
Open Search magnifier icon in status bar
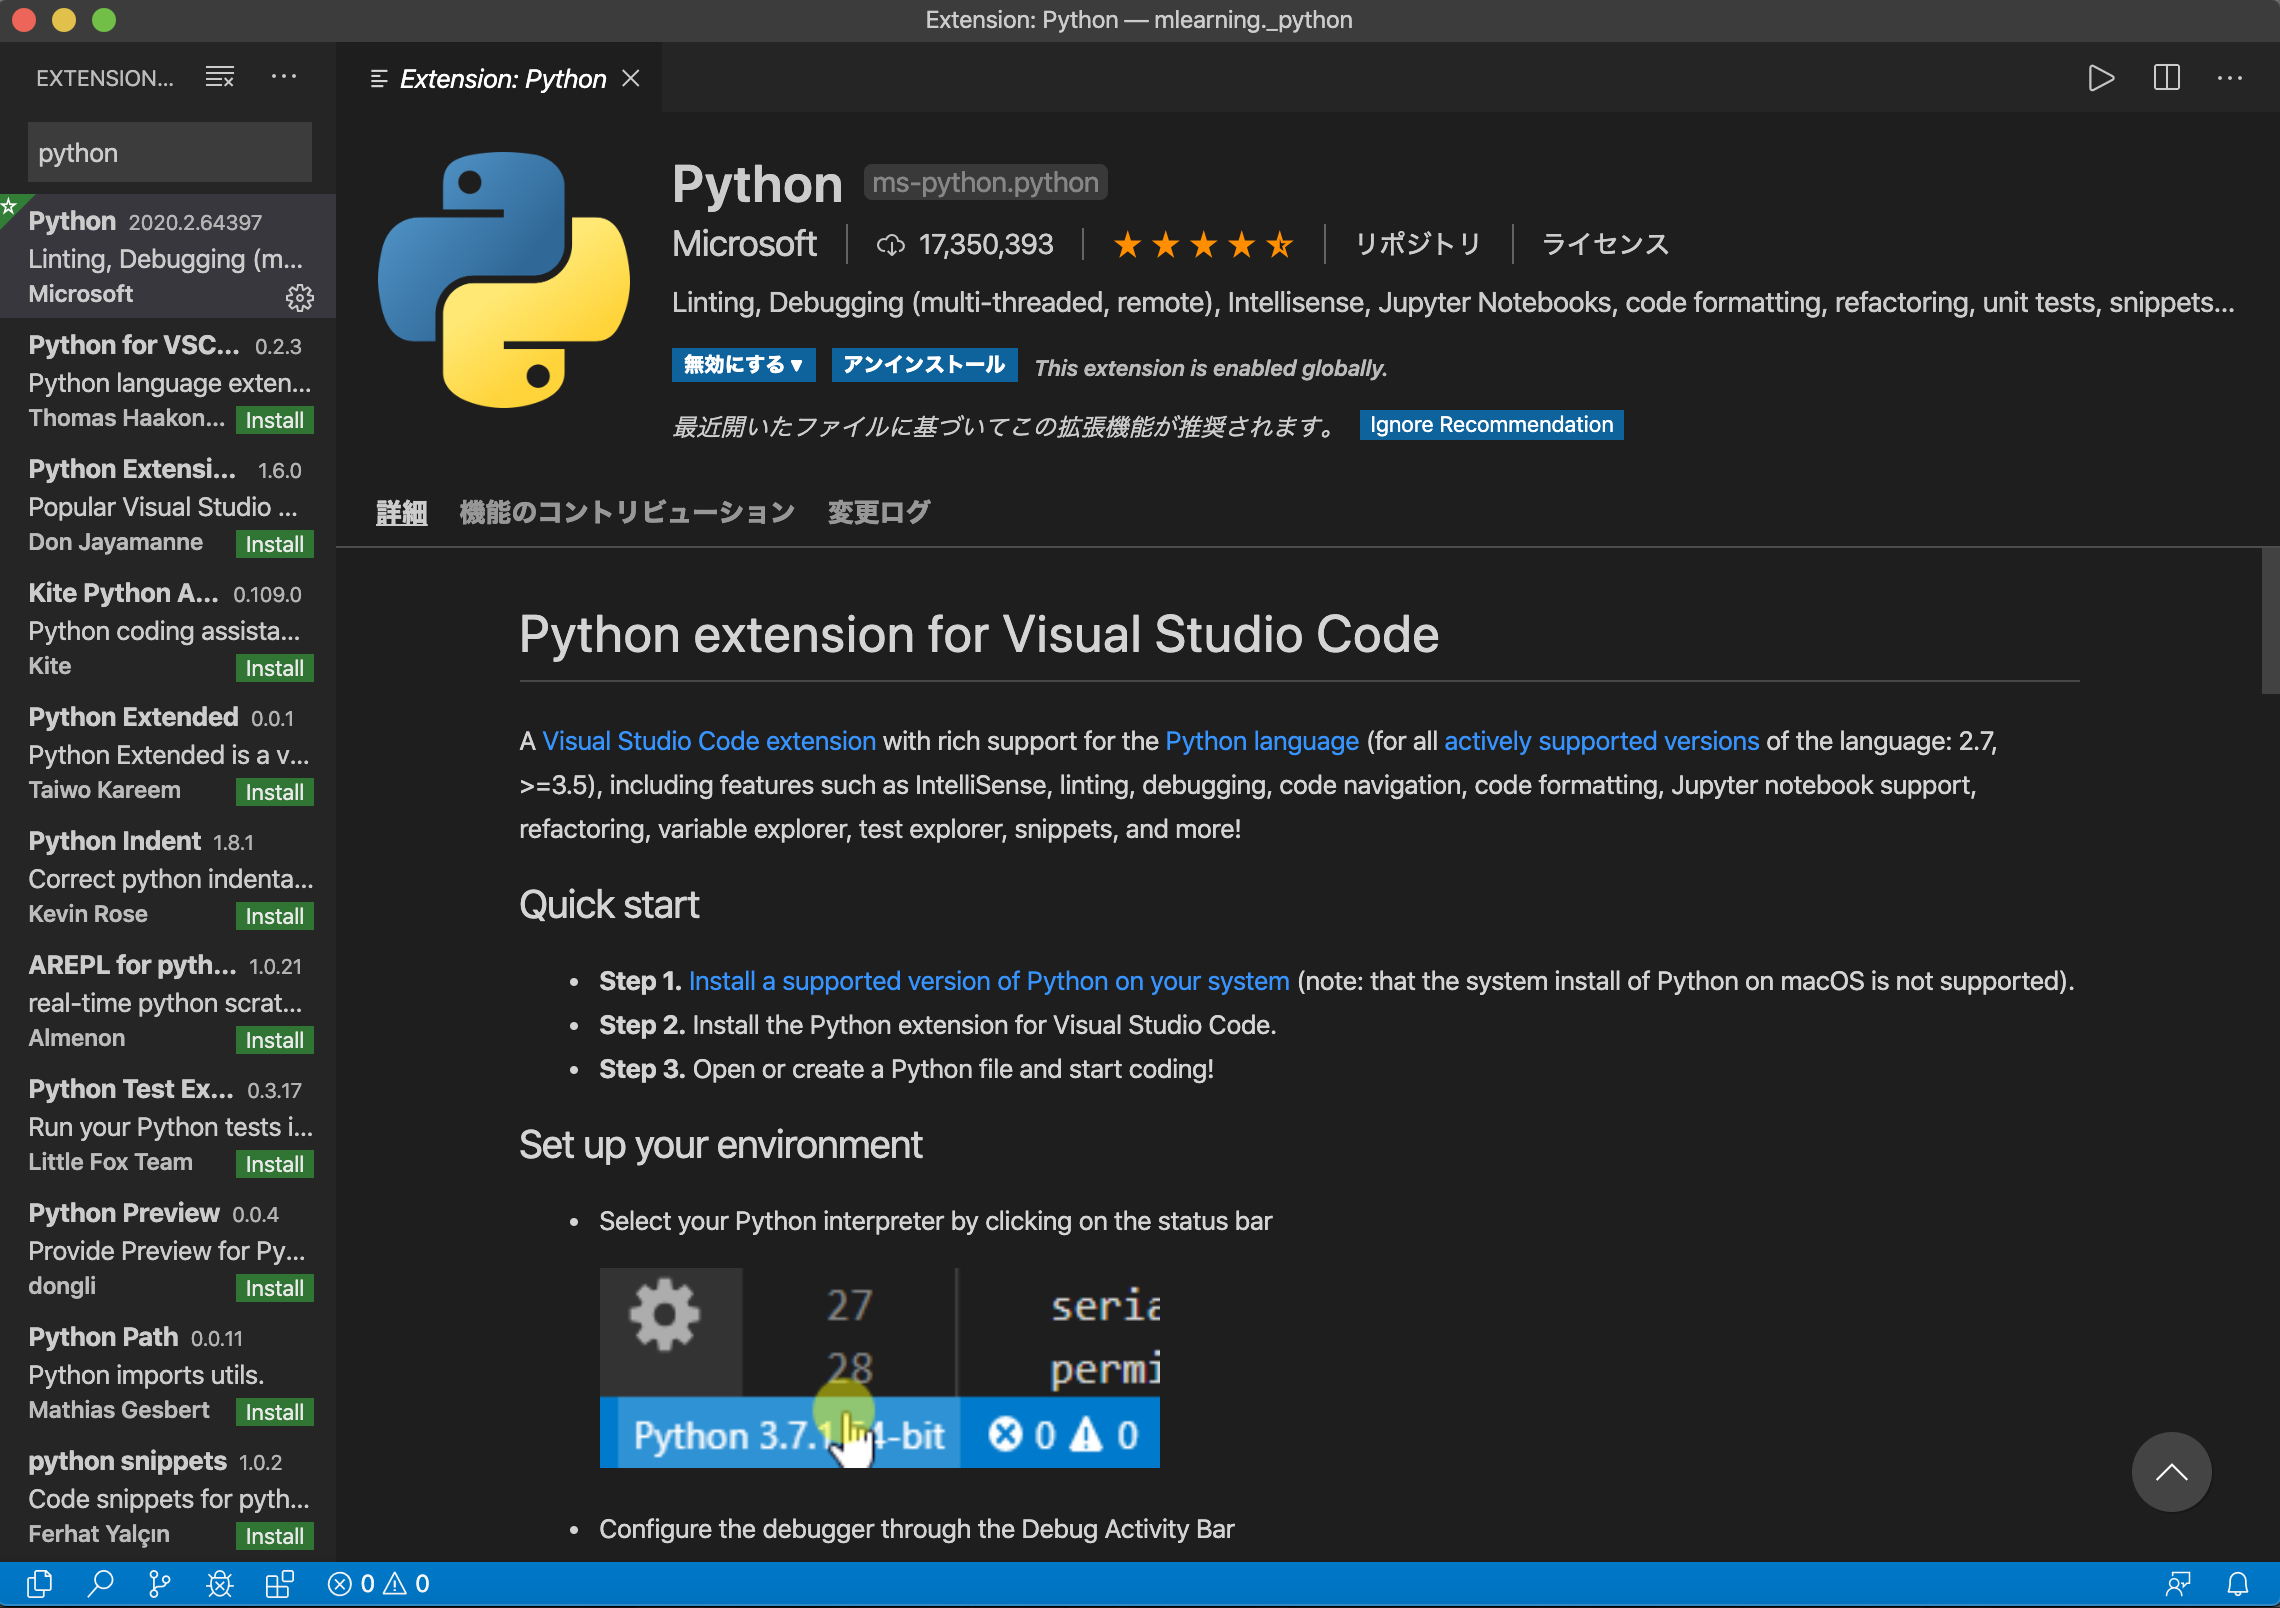point(100,1584)
